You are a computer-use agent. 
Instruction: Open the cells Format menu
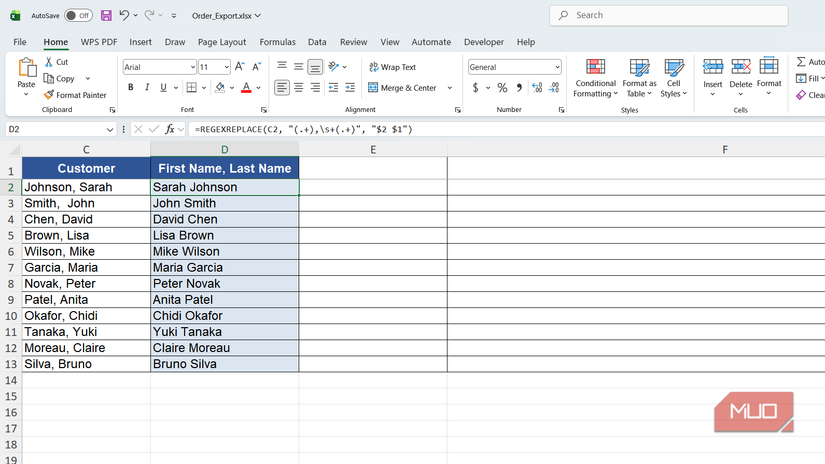769,77
